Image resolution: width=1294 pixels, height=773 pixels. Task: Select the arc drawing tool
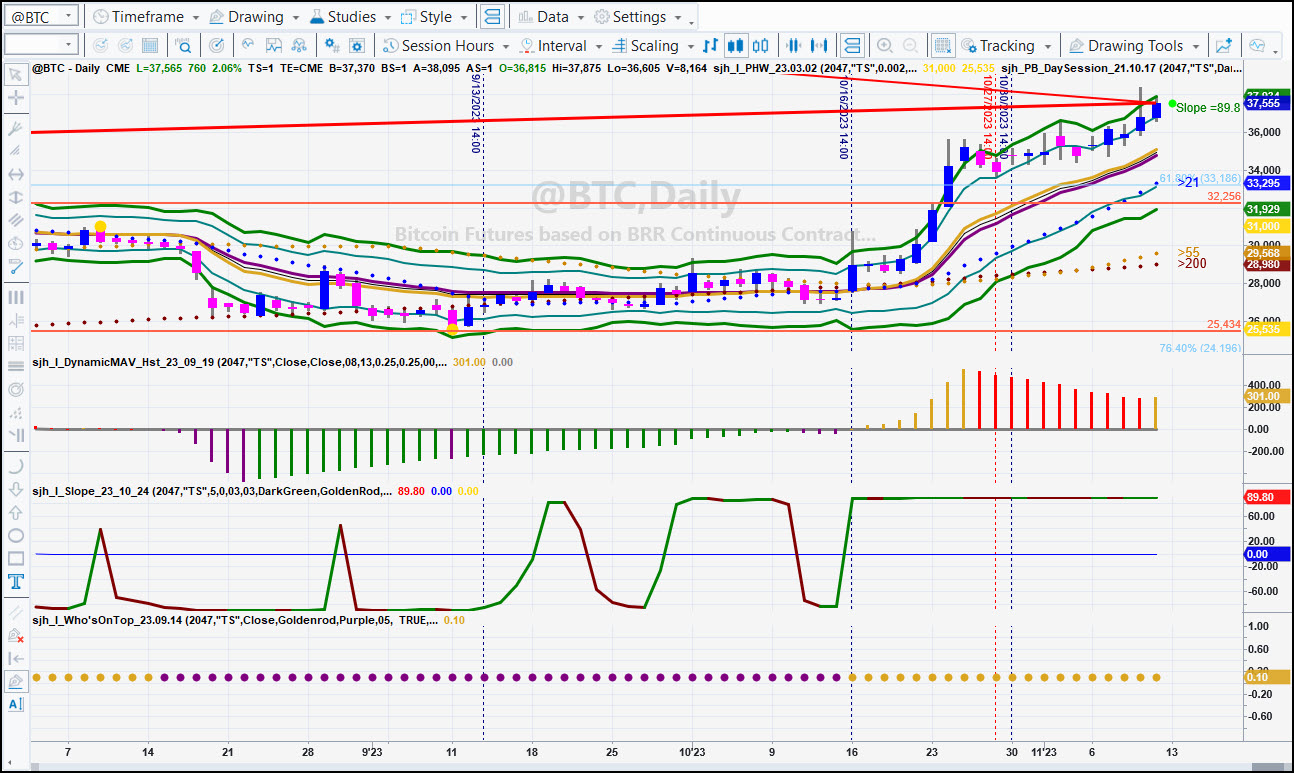click(x=15, y=466)
